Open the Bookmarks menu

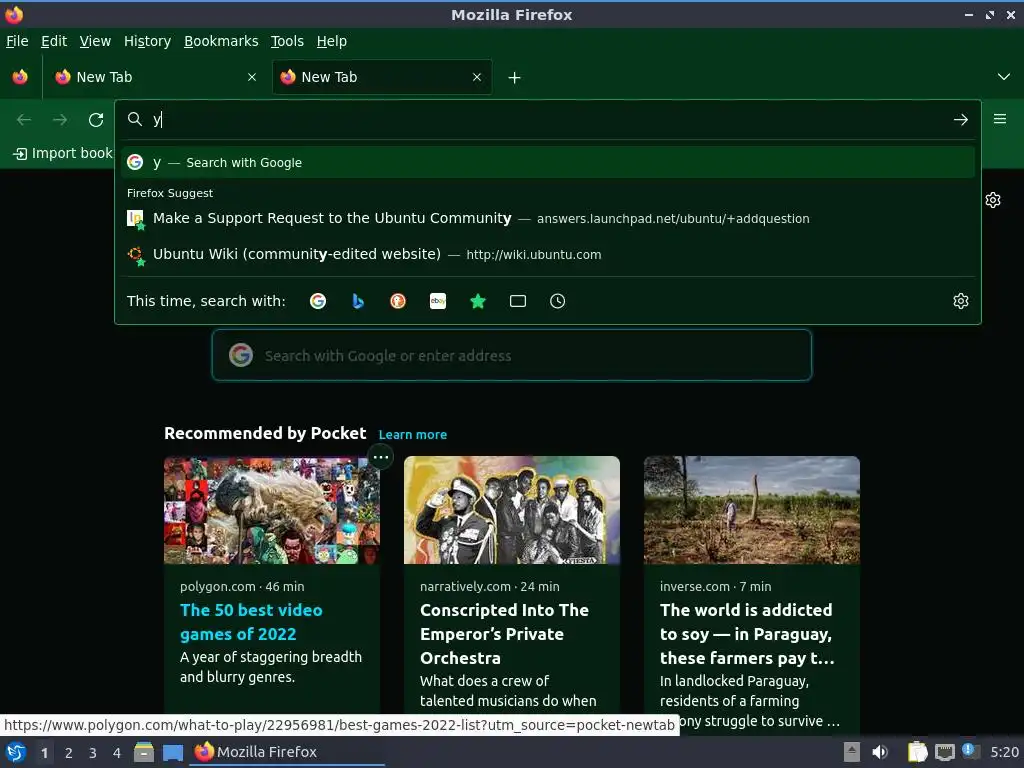click(221, 41)
